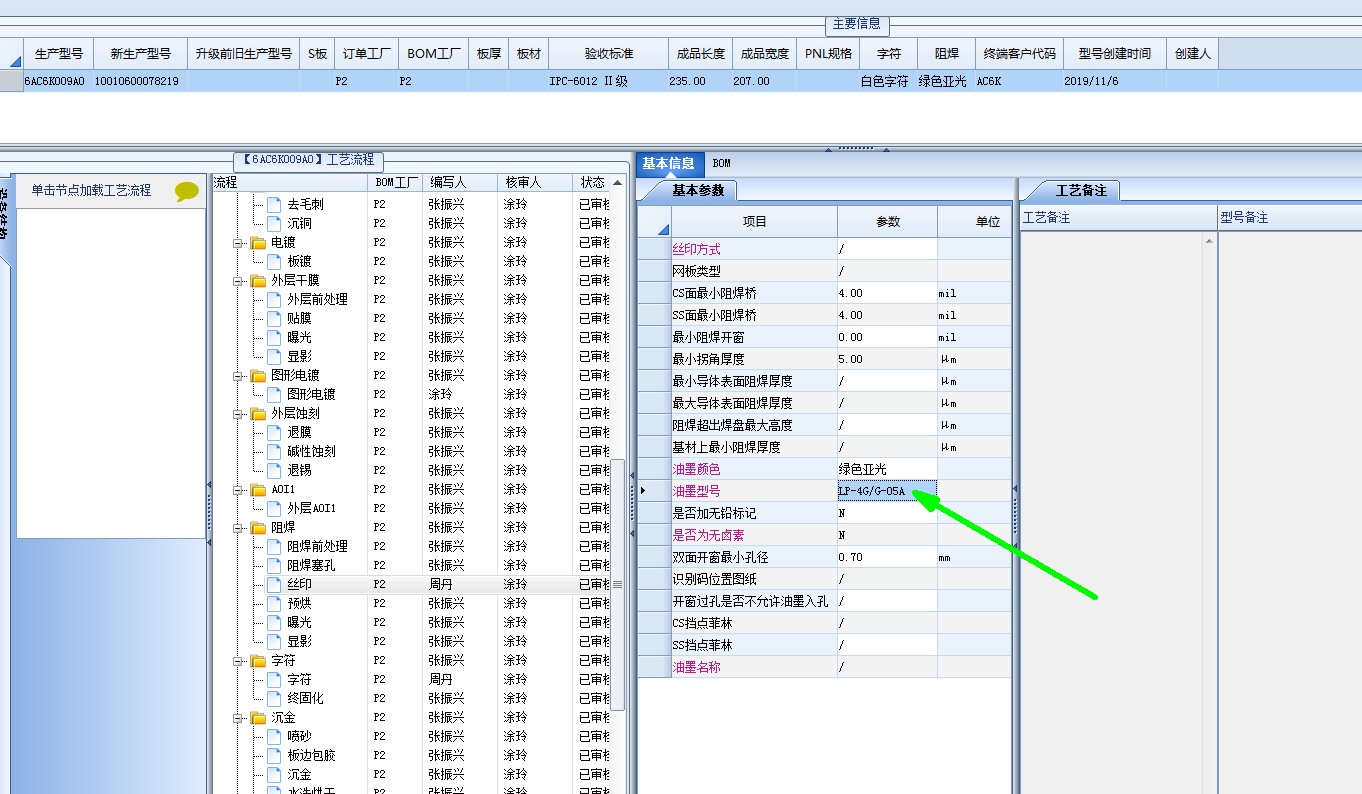This screenshot has height=794, width=1362.
Task: Click the tree scrollbar up arrow
Action: 617,183
